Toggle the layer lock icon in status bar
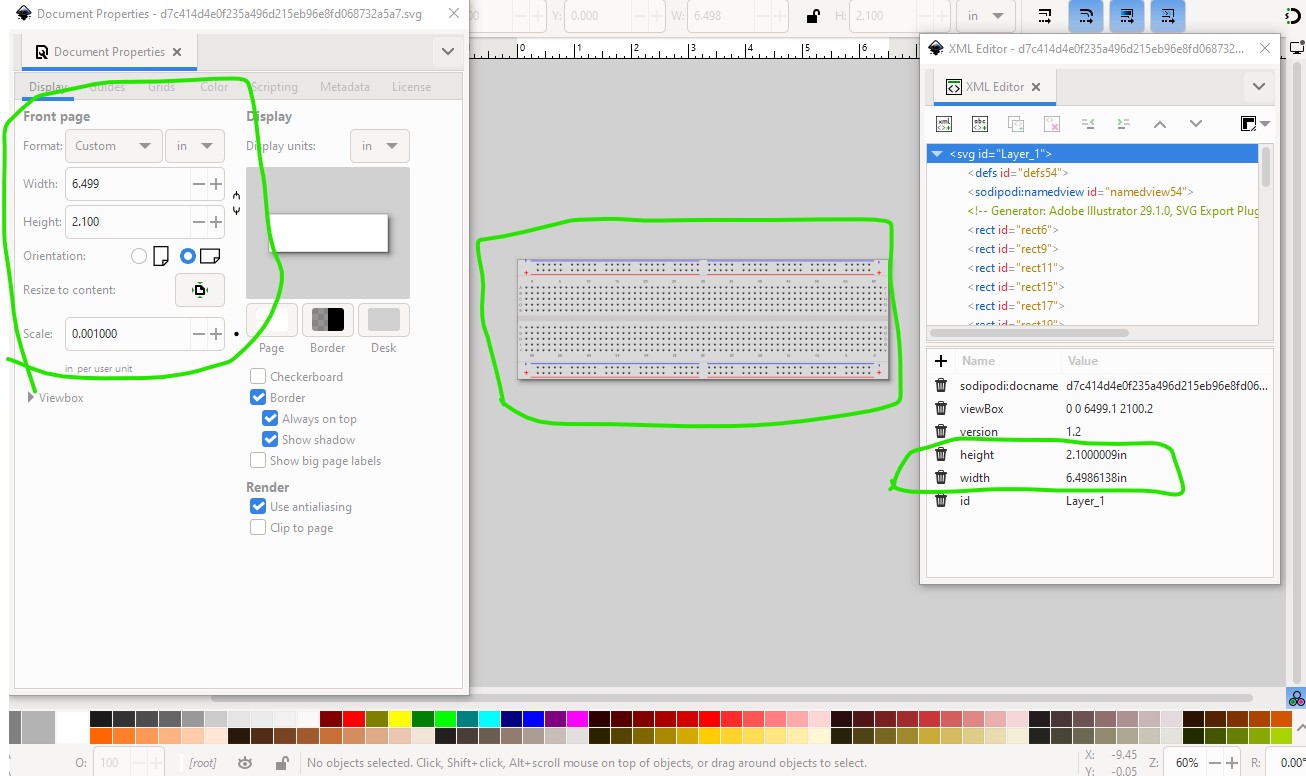This screenshot has width=1306, height=776. pos(281,763)
